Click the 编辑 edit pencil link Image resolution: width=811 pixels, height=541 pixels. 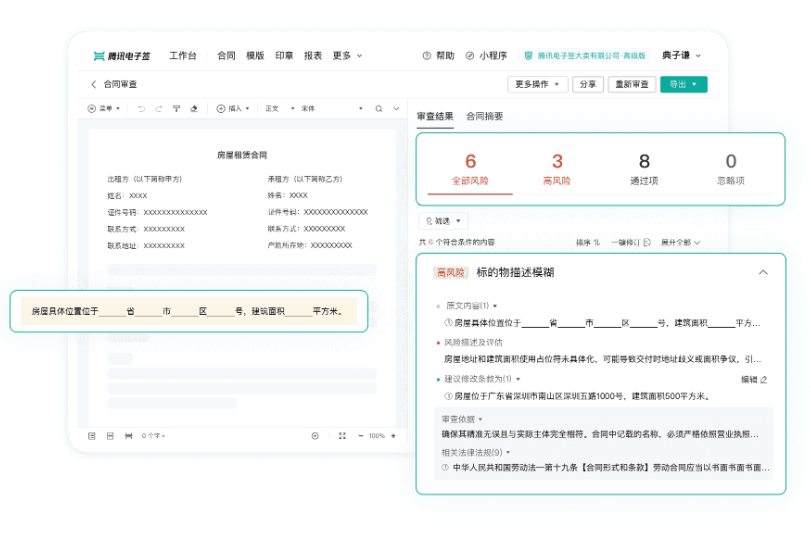(x=754, y=380)
